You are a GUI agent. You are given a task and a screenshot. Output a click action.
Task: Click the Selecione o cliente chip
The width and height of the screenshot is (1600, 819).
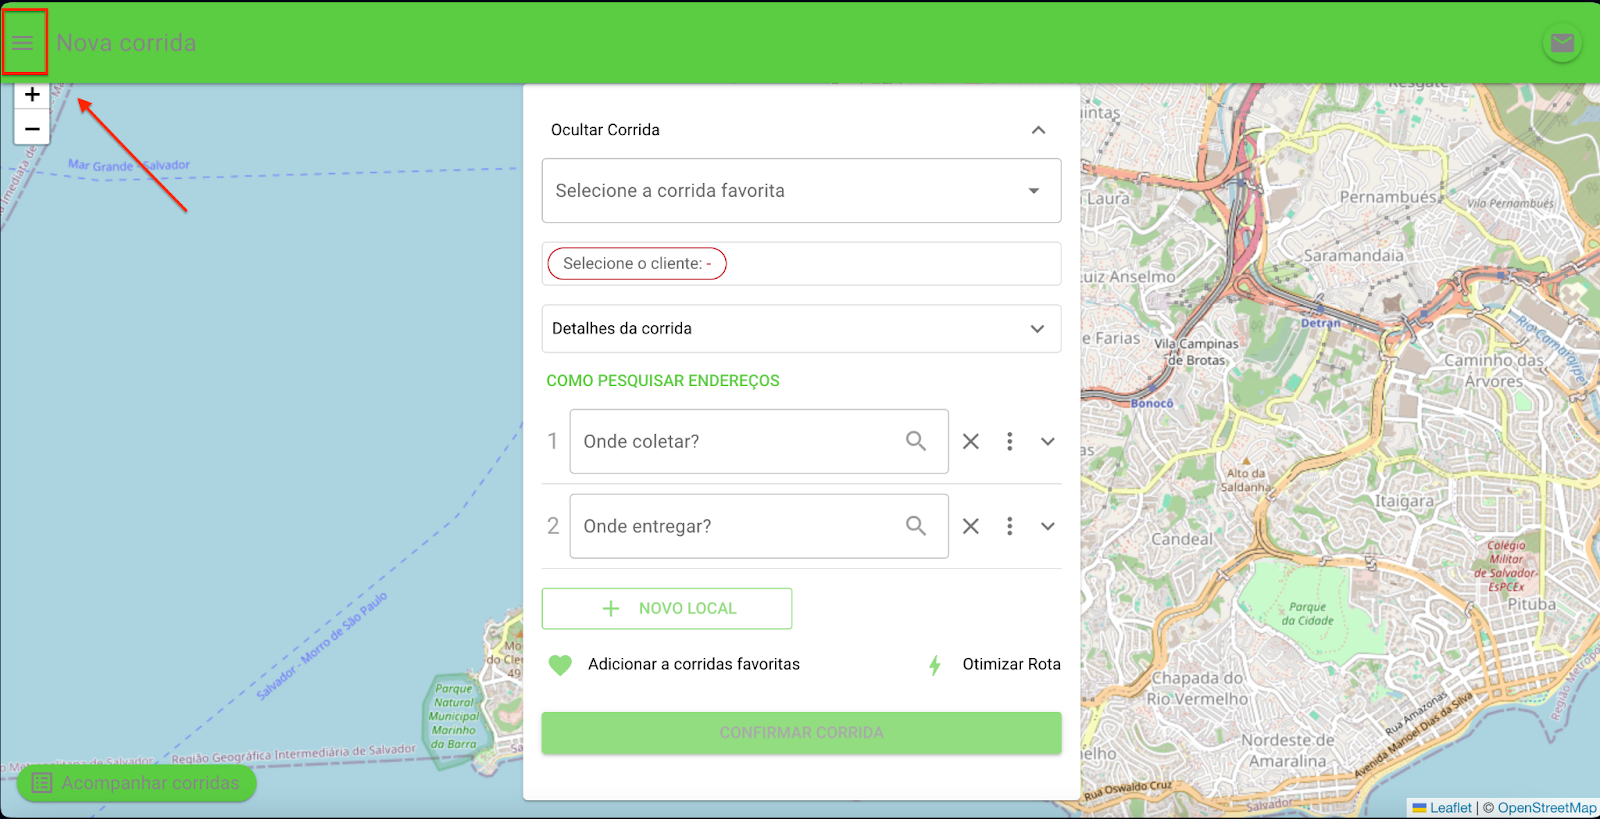[x=637, y=264]
